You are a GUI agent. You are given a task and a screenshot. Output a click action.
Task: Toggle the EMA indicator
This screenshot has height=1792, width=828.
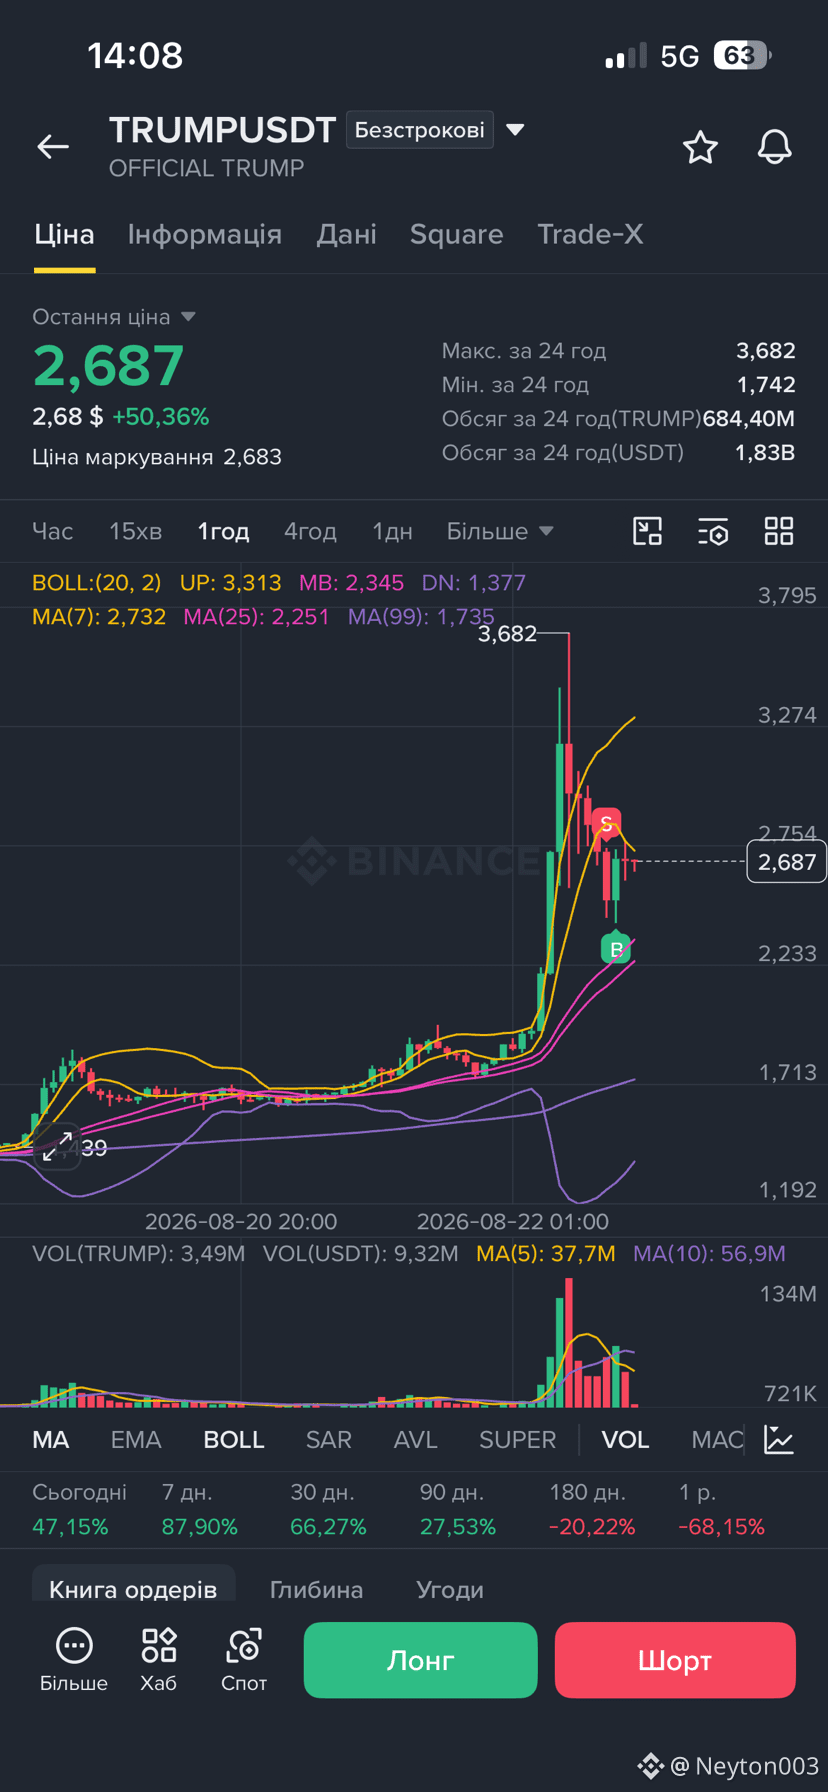[x=136, y=1440]
